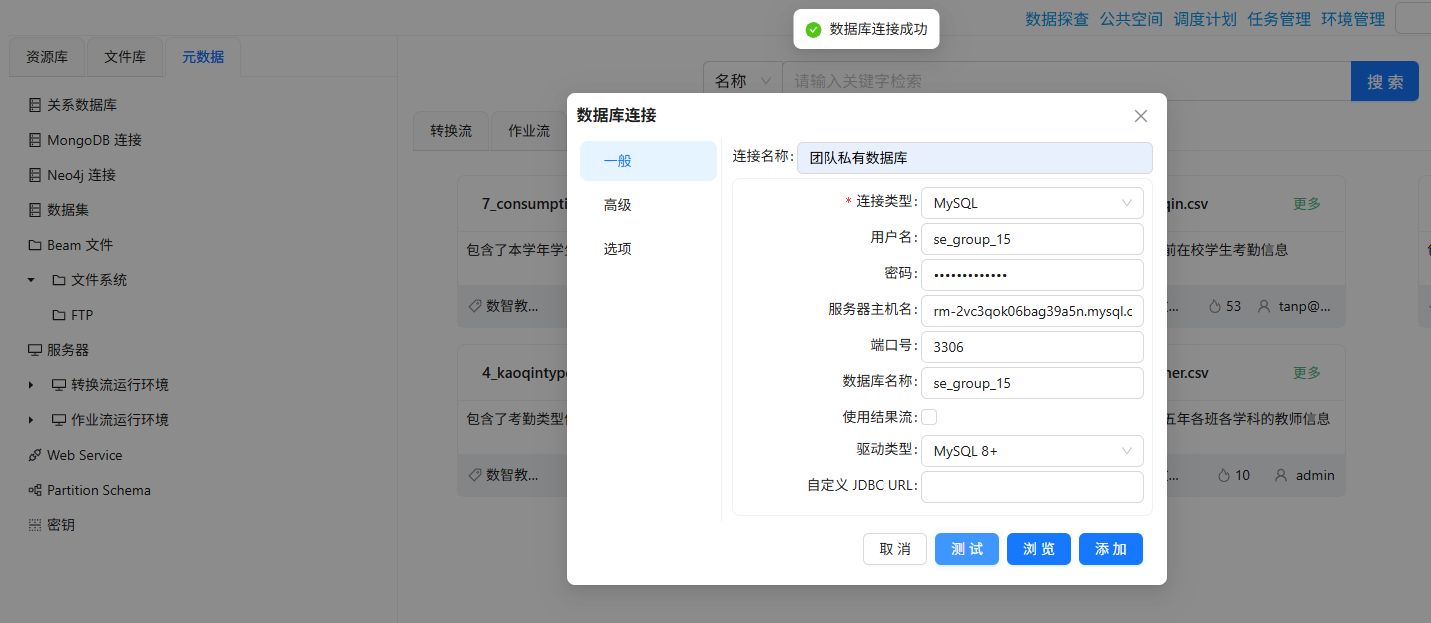Open the 作业流 tab
1431x623 pixels.
pyautogui.click(x=529, y=131)
